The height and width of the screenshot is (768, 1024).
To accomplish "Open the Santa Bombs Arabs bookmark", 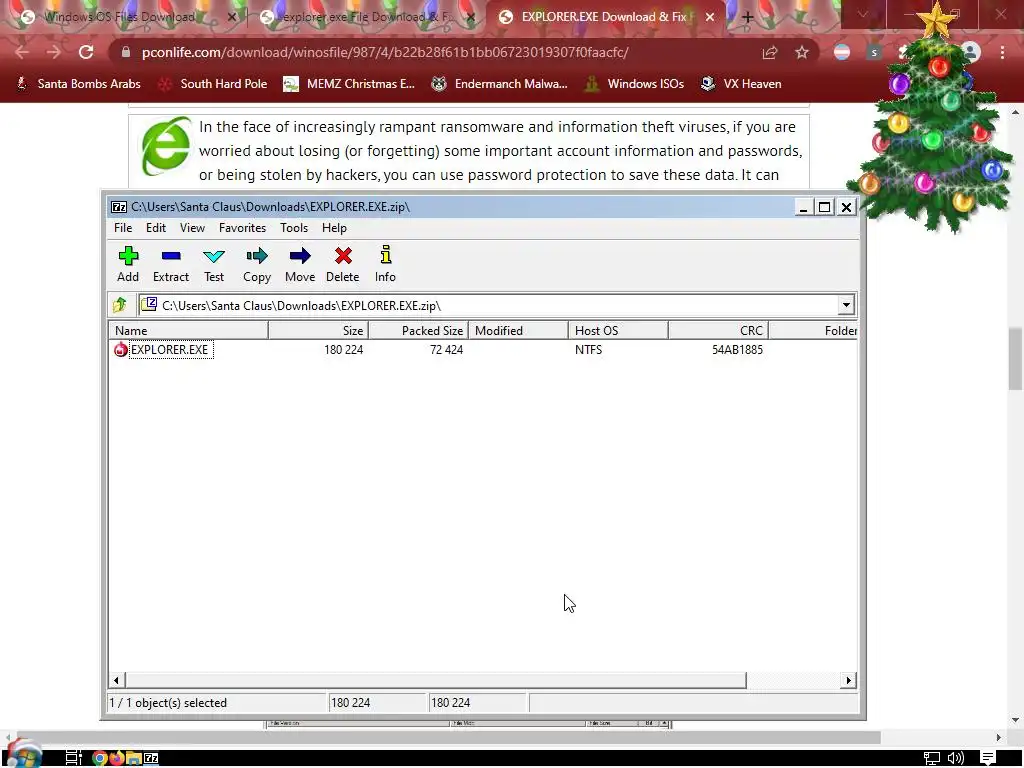I will [78, 84].
